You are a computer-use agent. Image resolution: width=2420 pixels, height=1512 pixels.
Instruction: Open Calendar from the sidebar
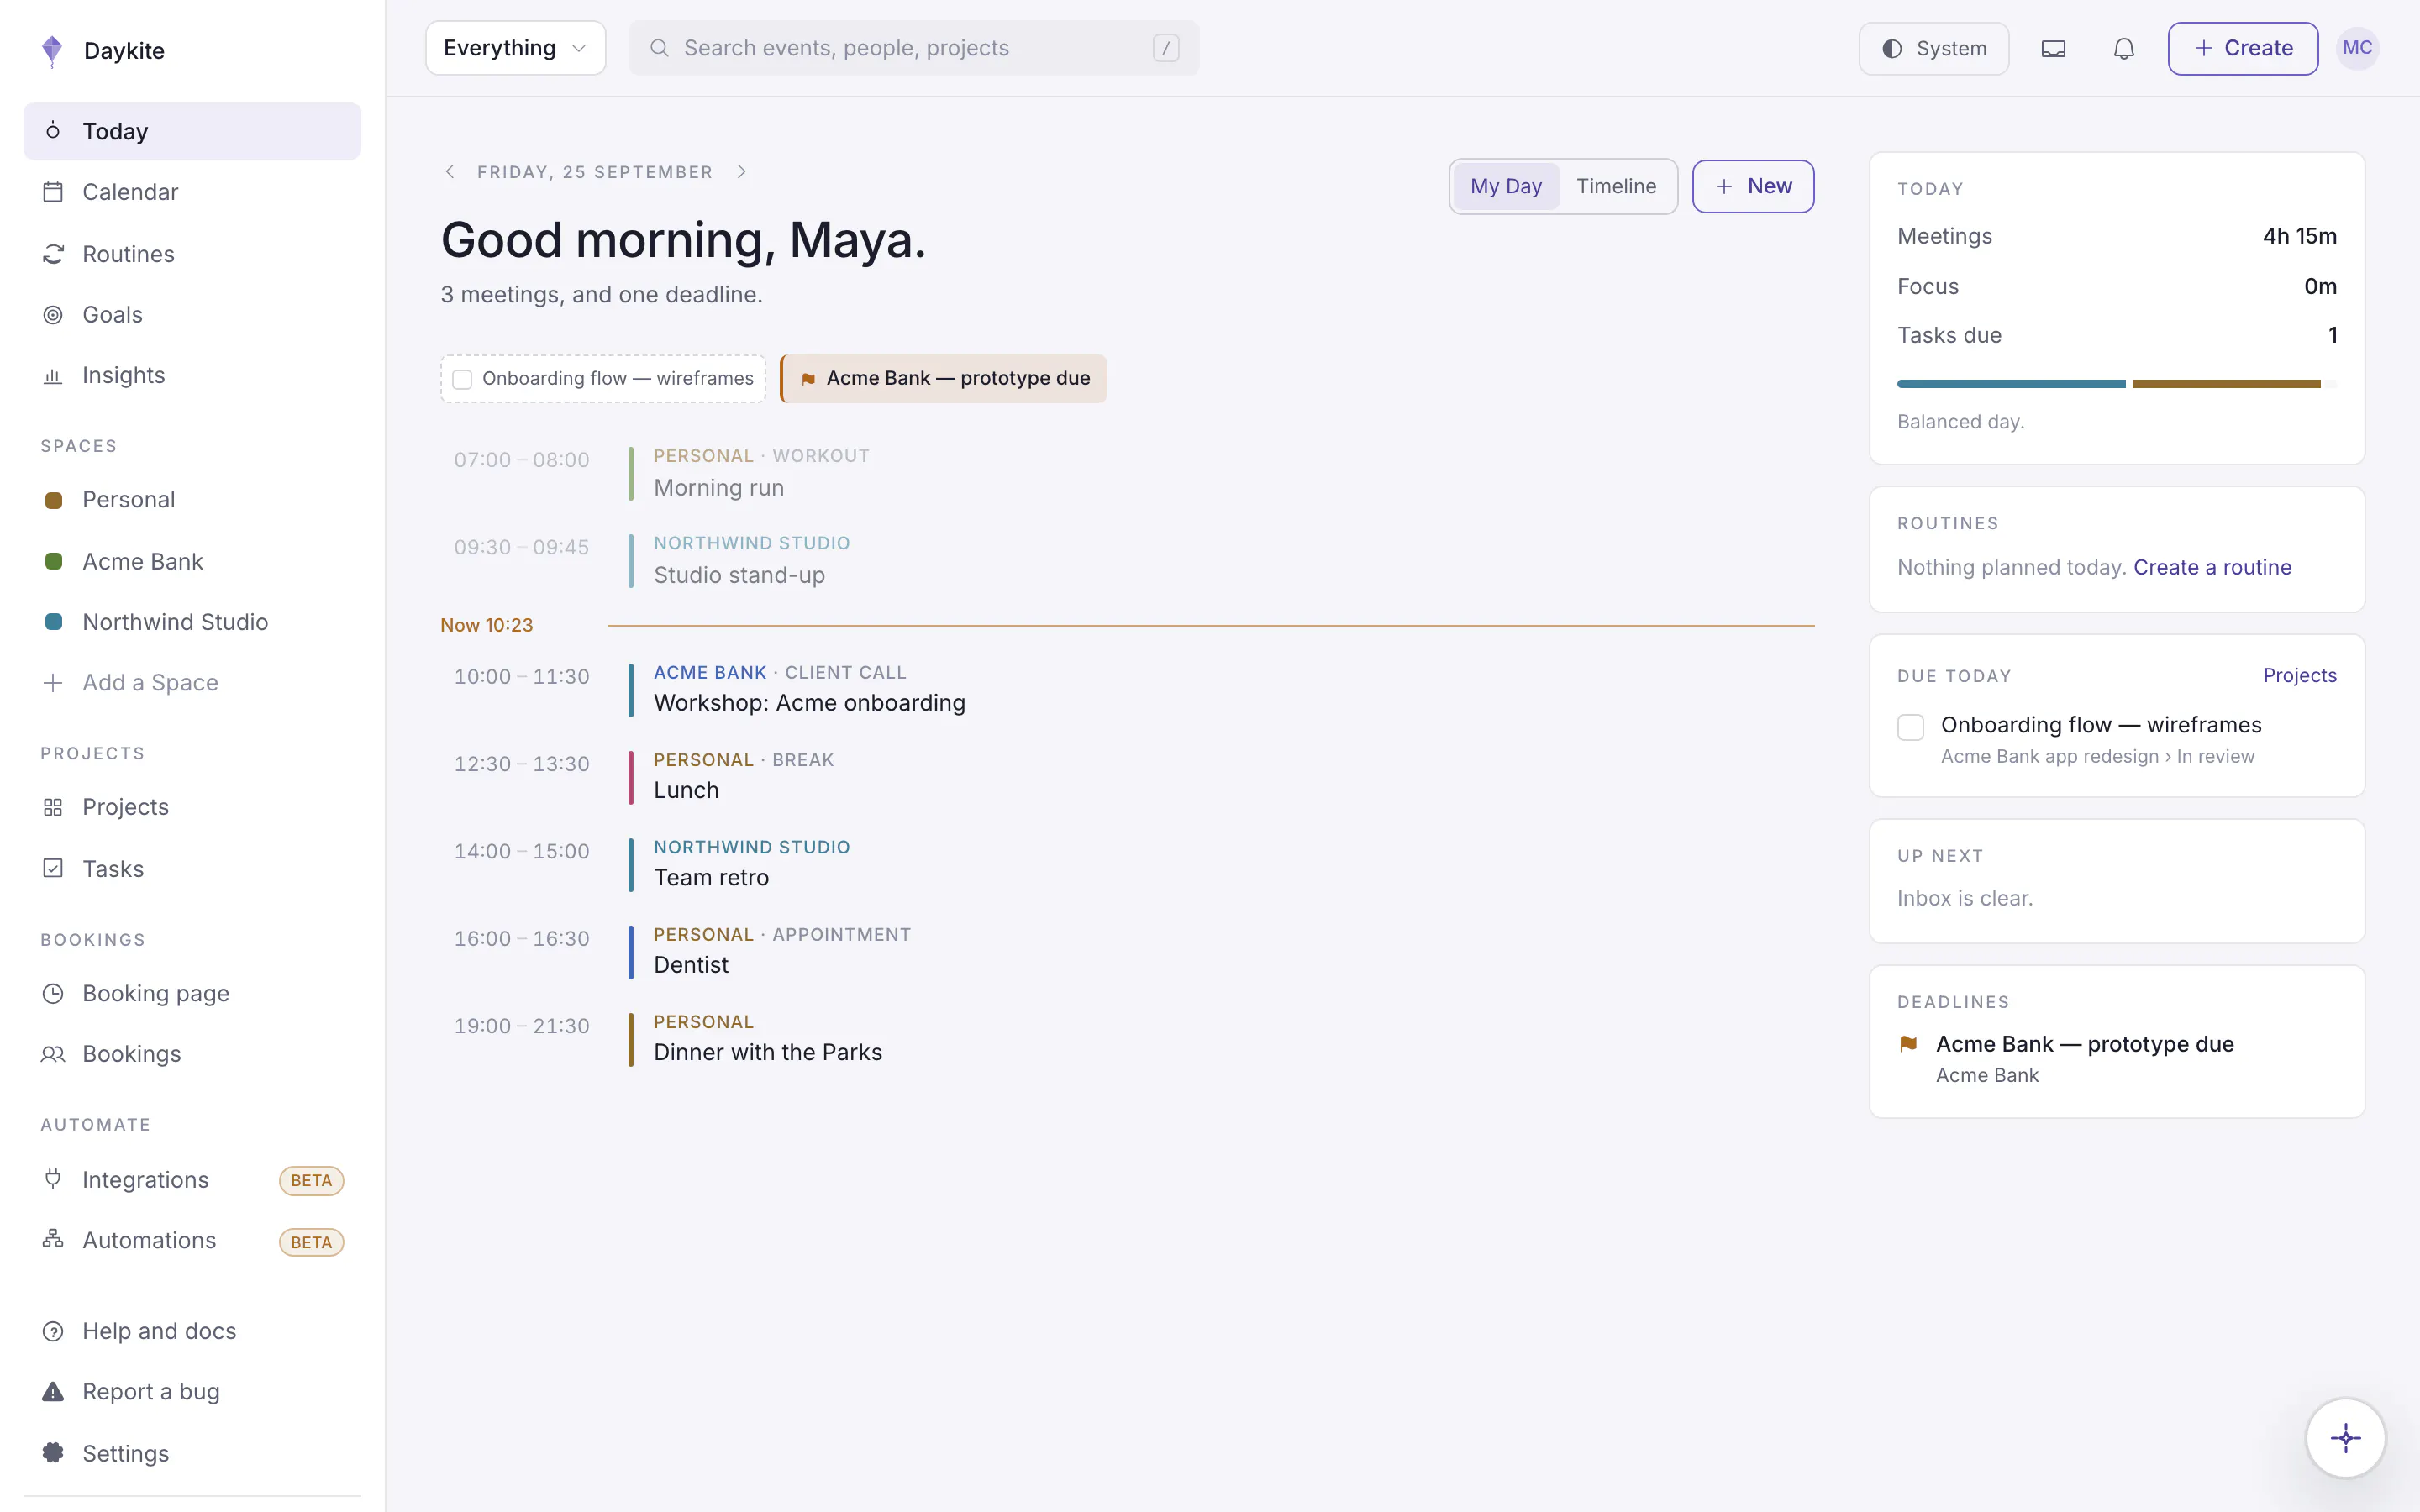pyautogui.click(x=192, y=192)
